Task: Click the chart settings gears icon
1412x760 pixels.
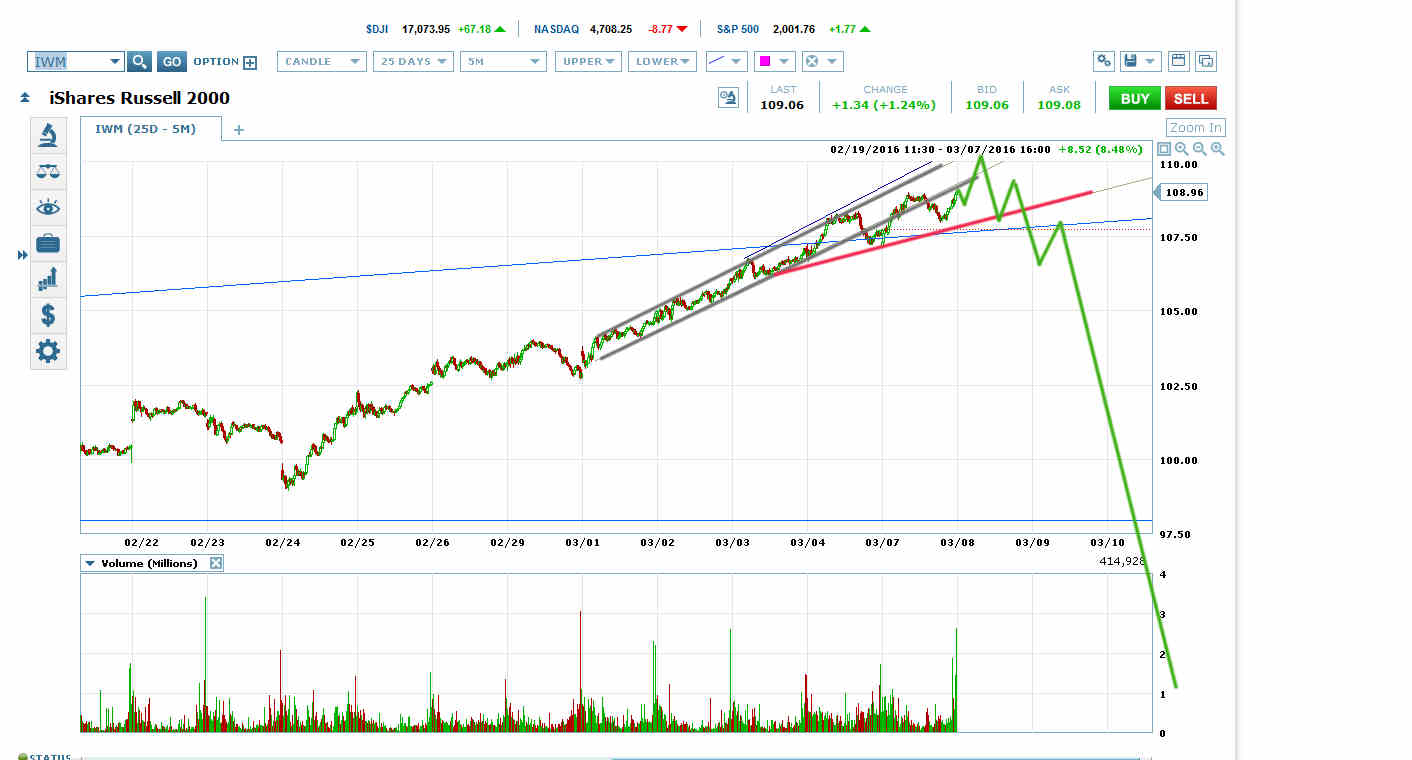Action: (1104, 61)
